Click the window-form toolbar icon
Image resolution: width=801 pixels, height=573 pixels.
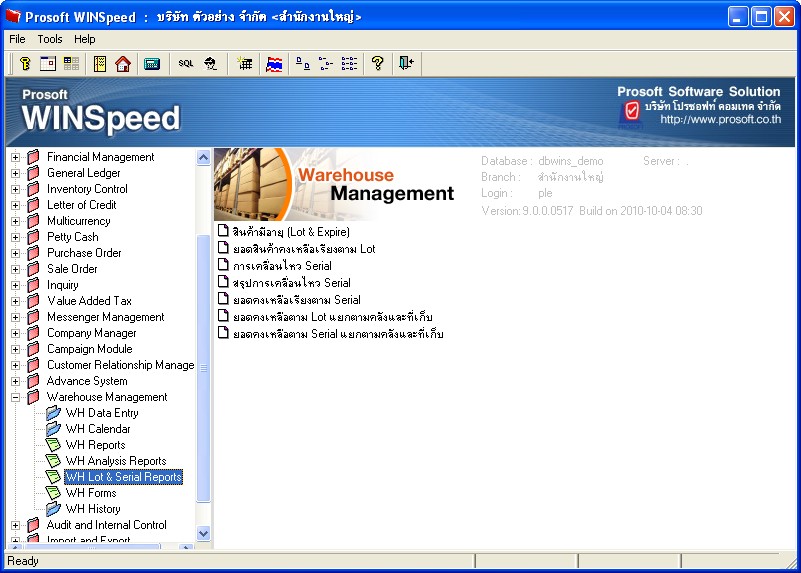(48, 64)
